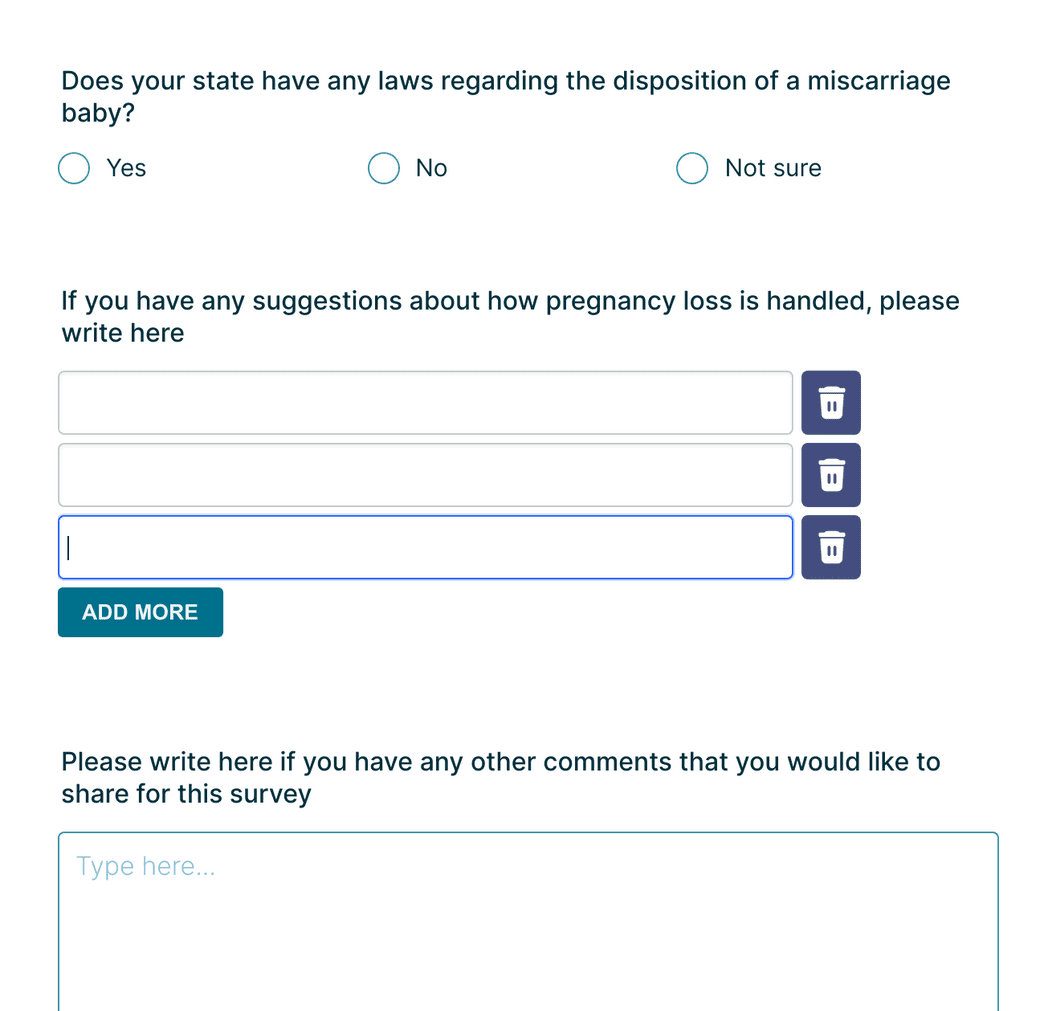
Task: Click the trash icon beside the second suggestion
Action: pyautogui.click(x=830, y=475)
